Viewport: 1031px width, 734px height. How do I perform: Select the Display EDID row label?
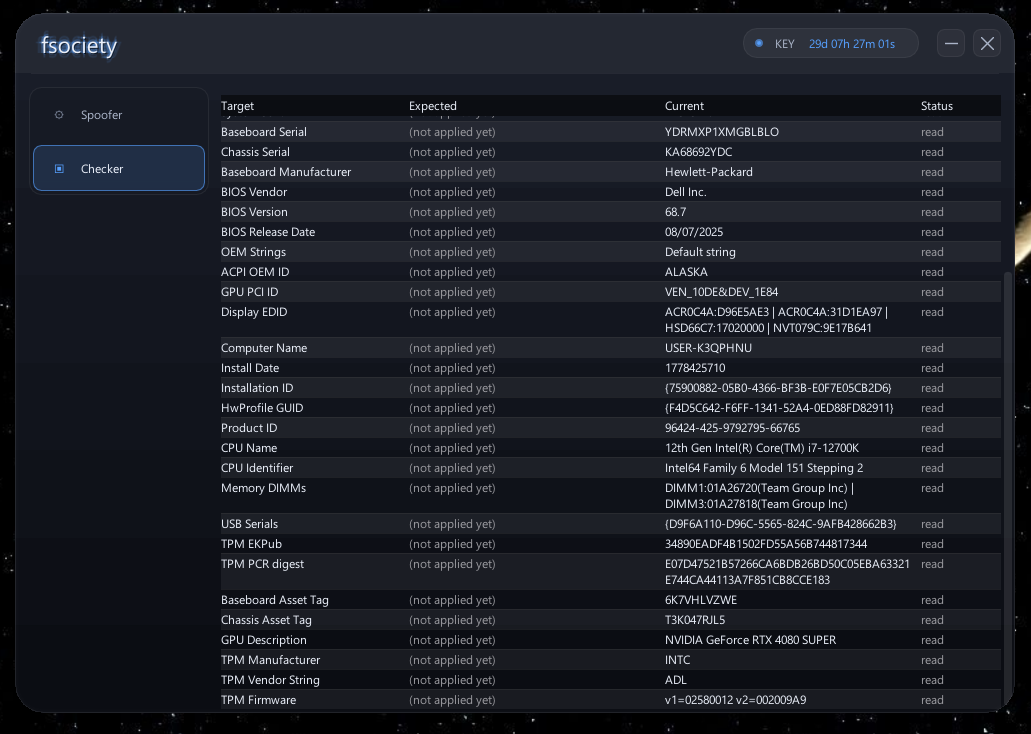coord(254,312)
